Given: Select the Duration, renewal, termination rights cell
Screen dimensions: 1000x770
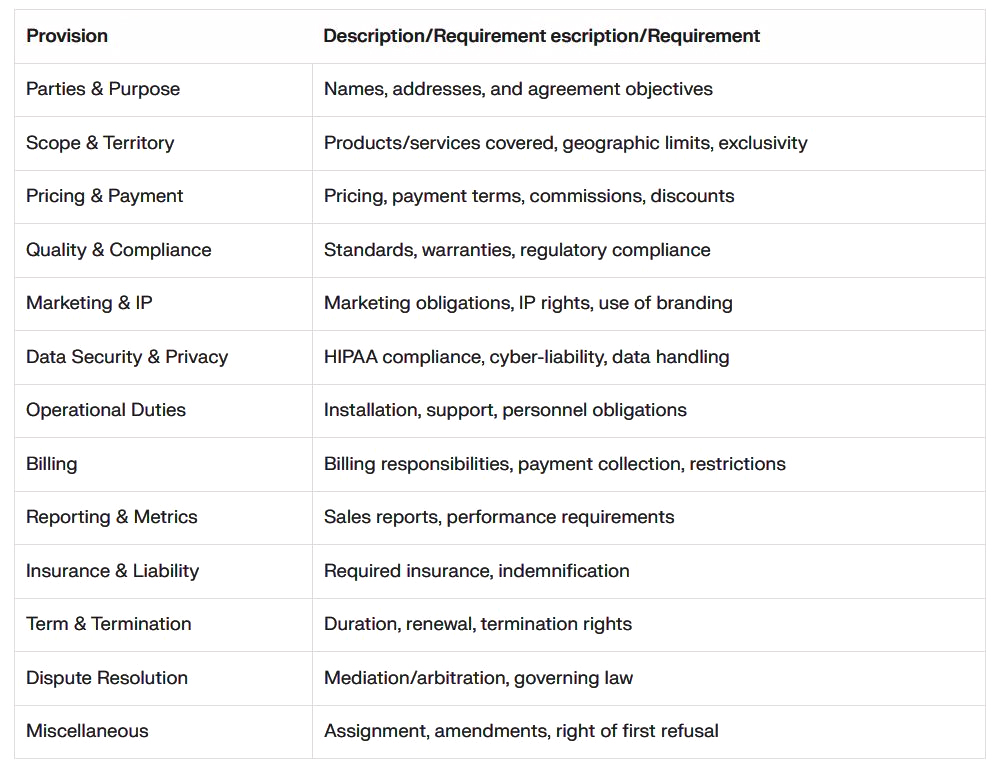Looking at the screenshot, I should coord(478,624).
